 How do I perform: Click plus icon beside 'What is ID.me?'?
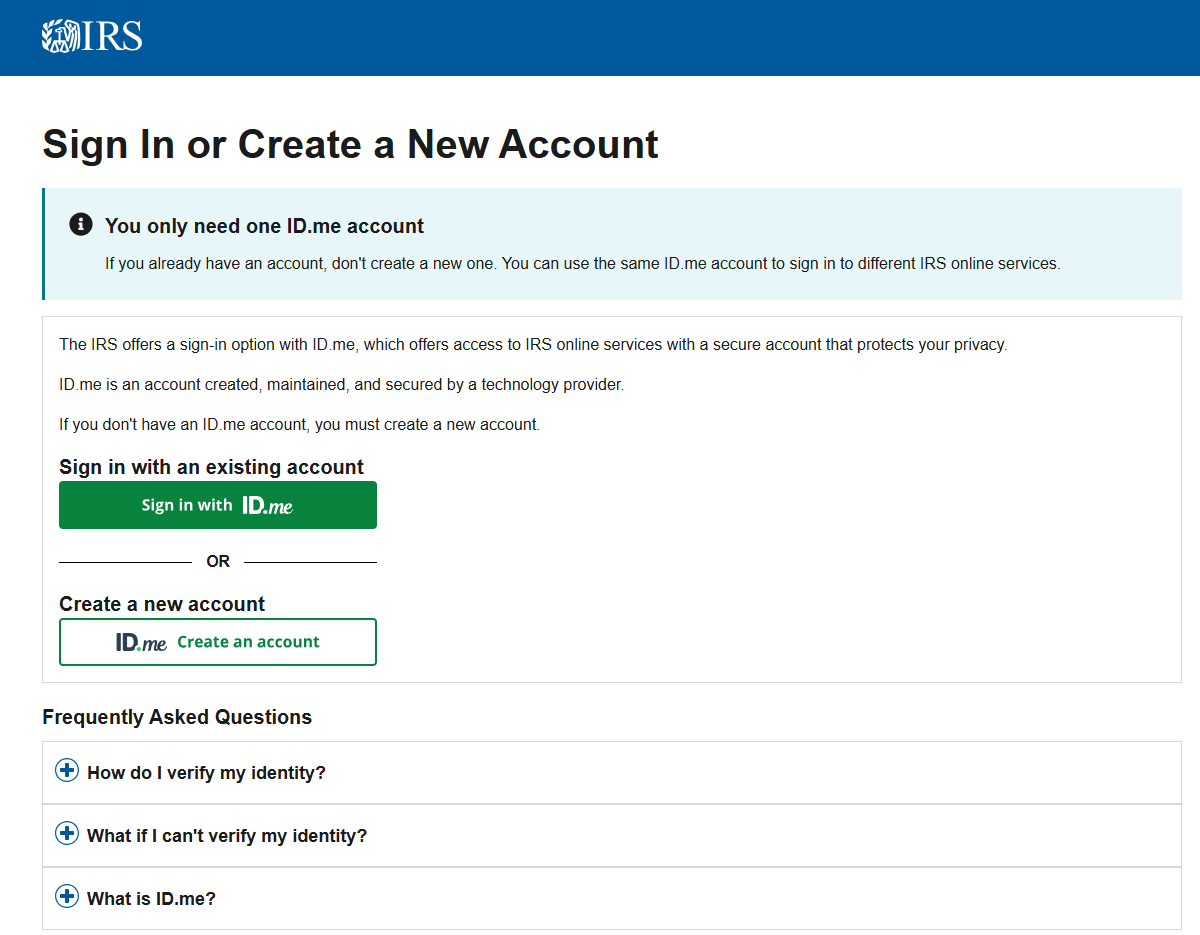[67, 897]
